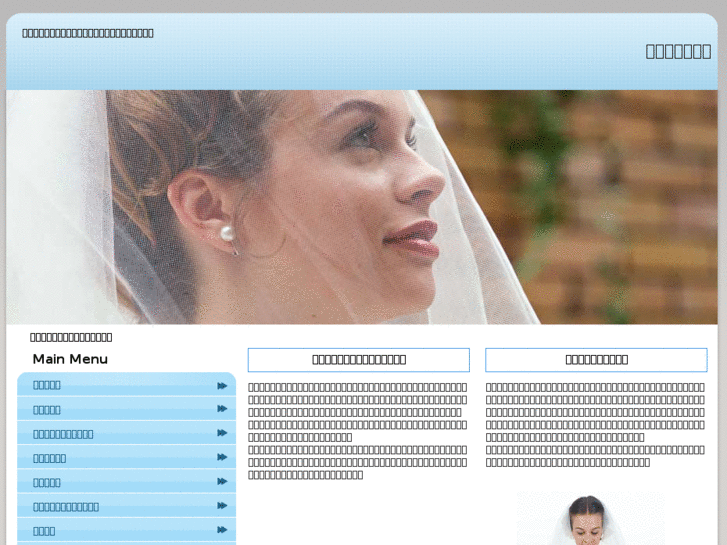Click the boxed title of the left article

tap(359, 360)
